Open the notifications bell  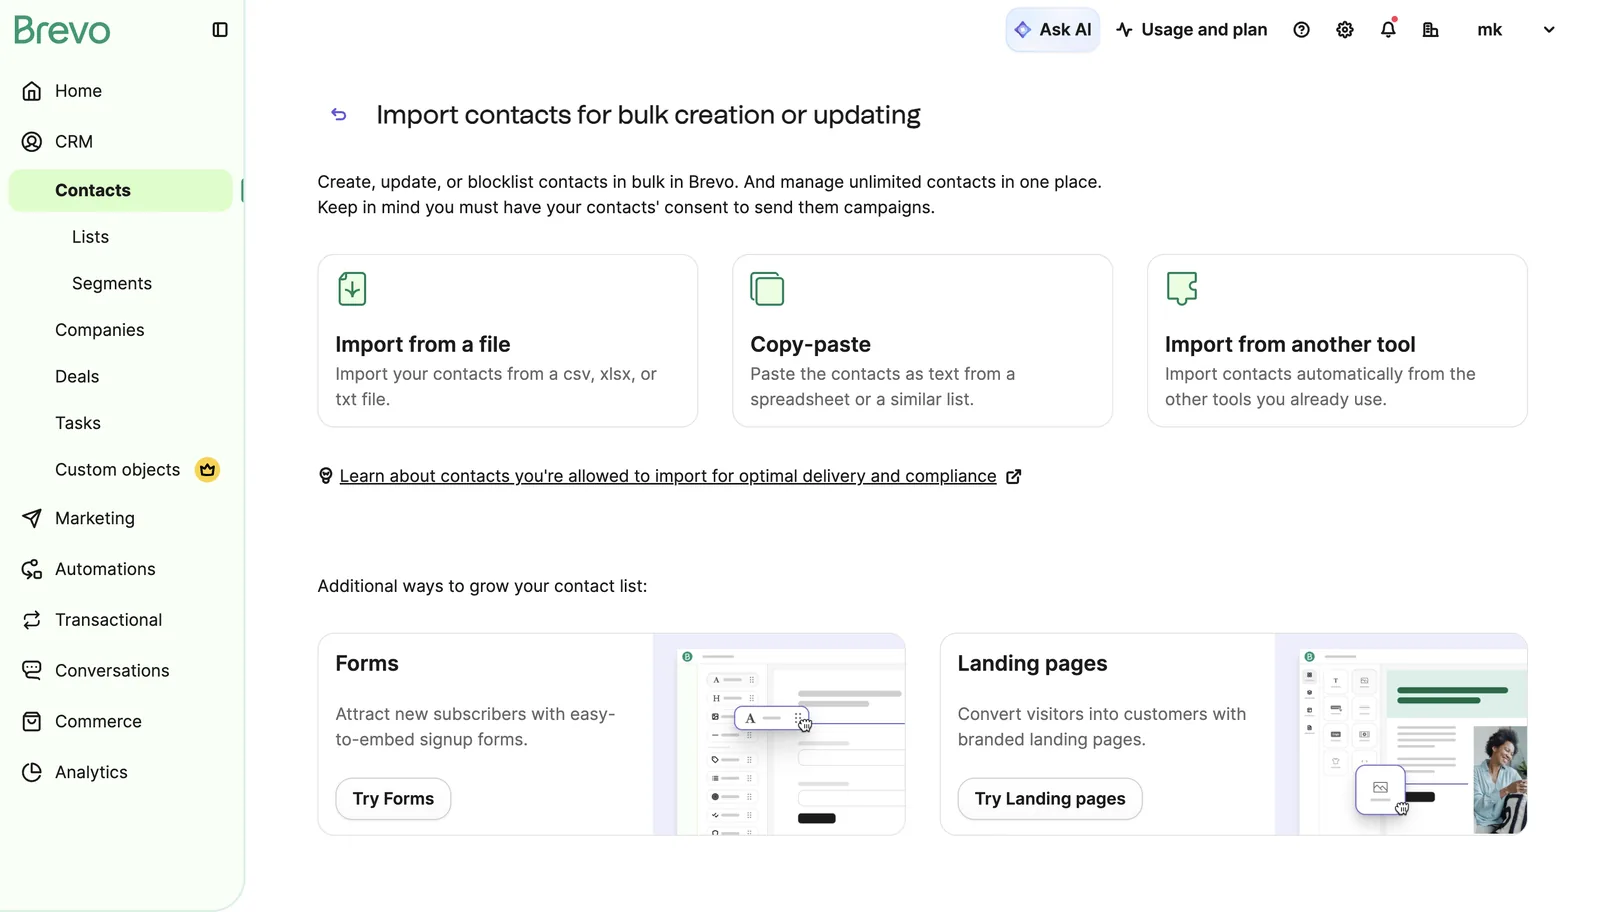coord(1388,29)
